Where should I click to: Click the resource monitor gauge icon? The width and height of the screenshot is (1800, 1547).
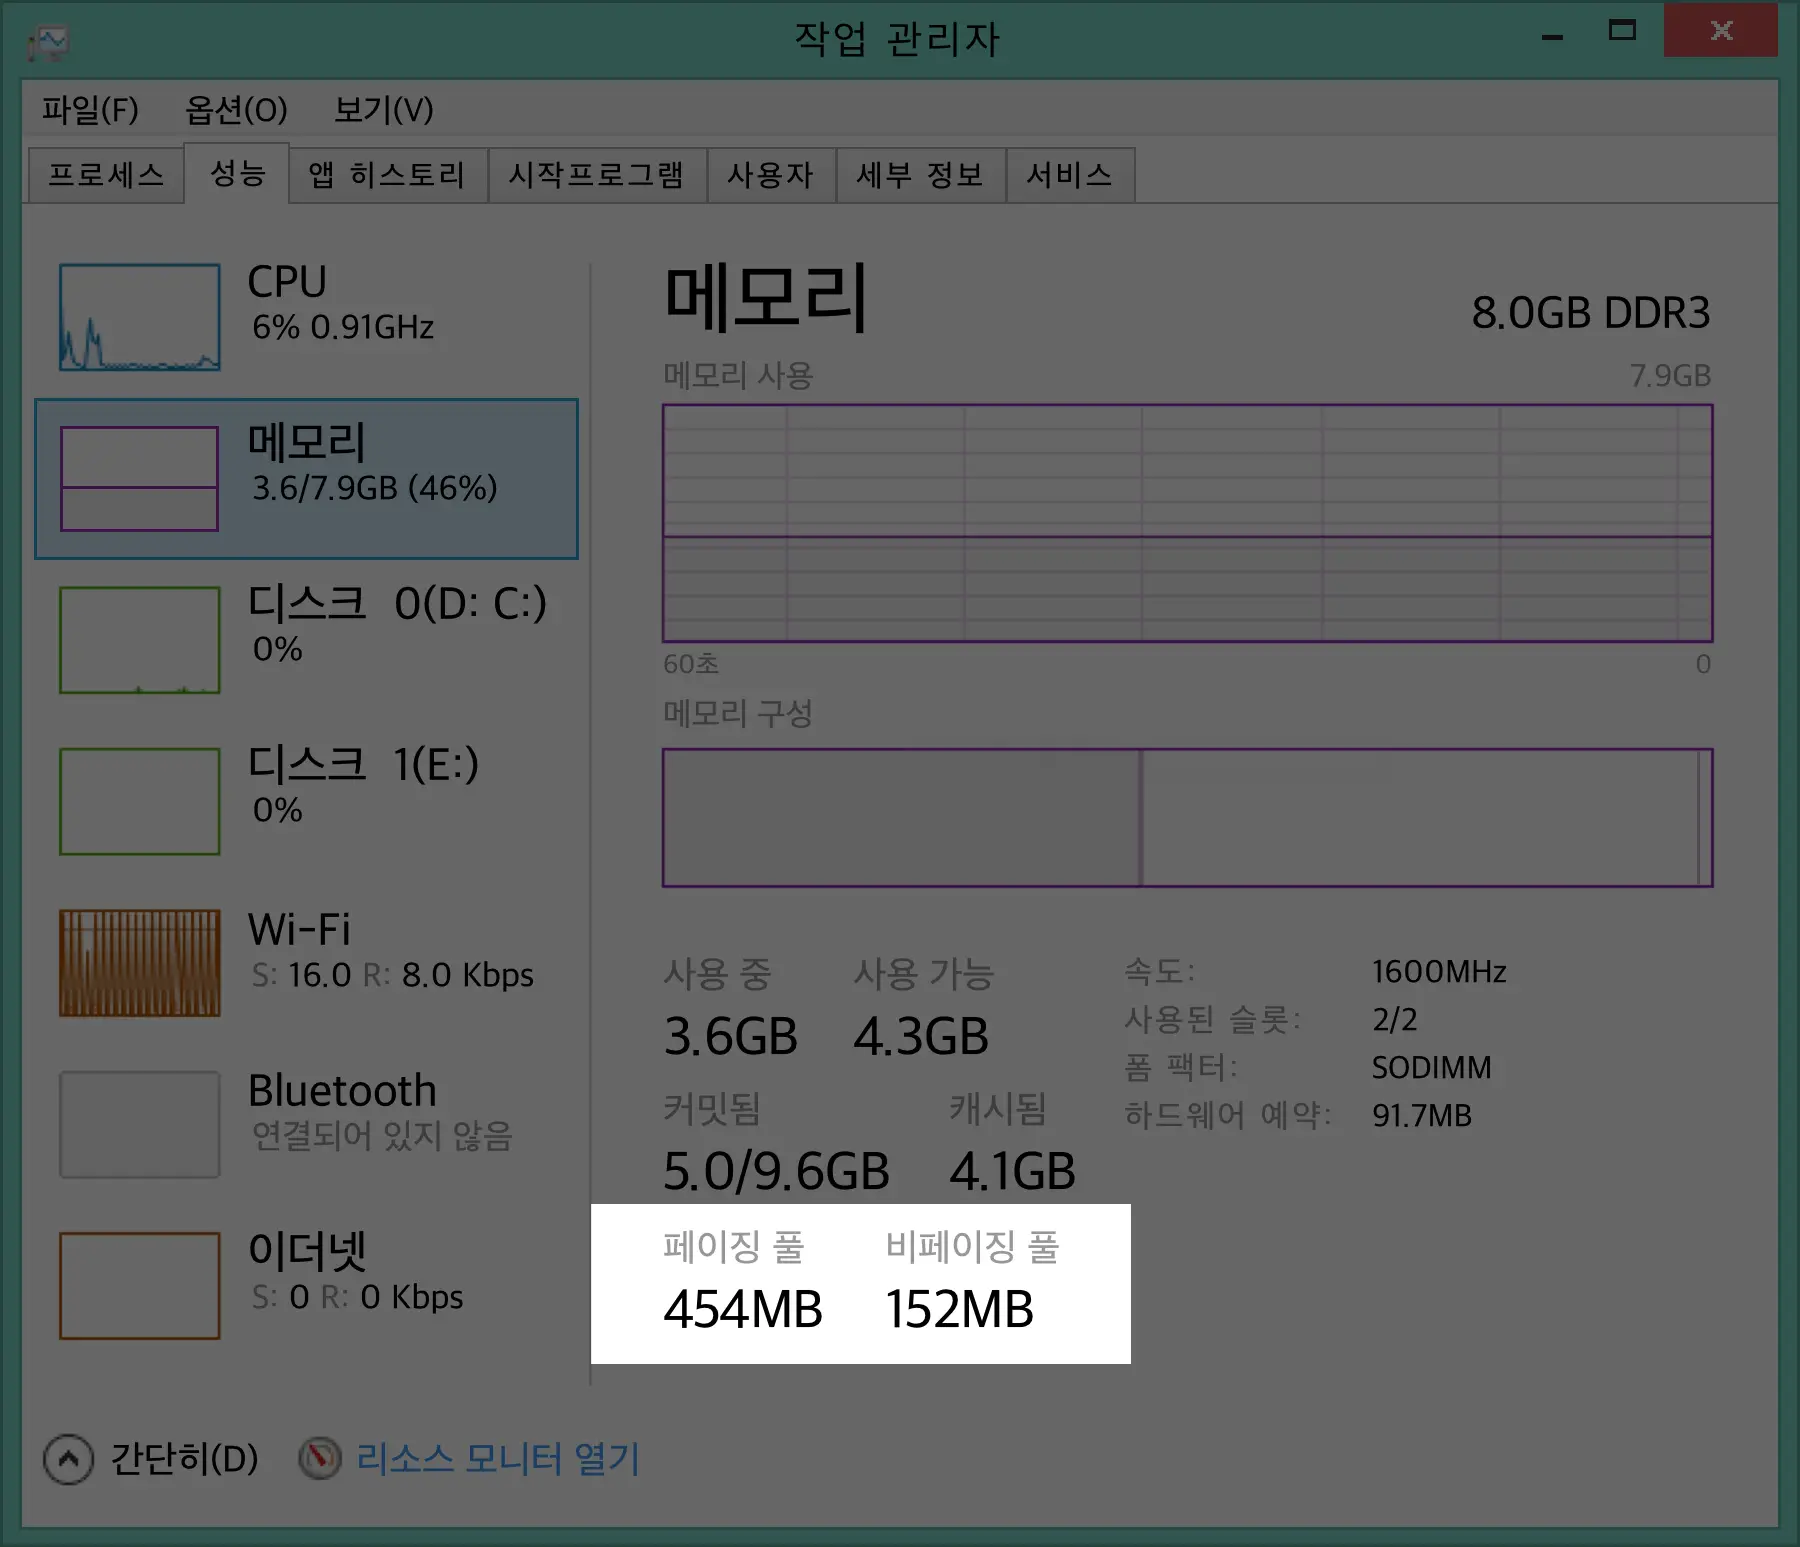click(320, 1458)
